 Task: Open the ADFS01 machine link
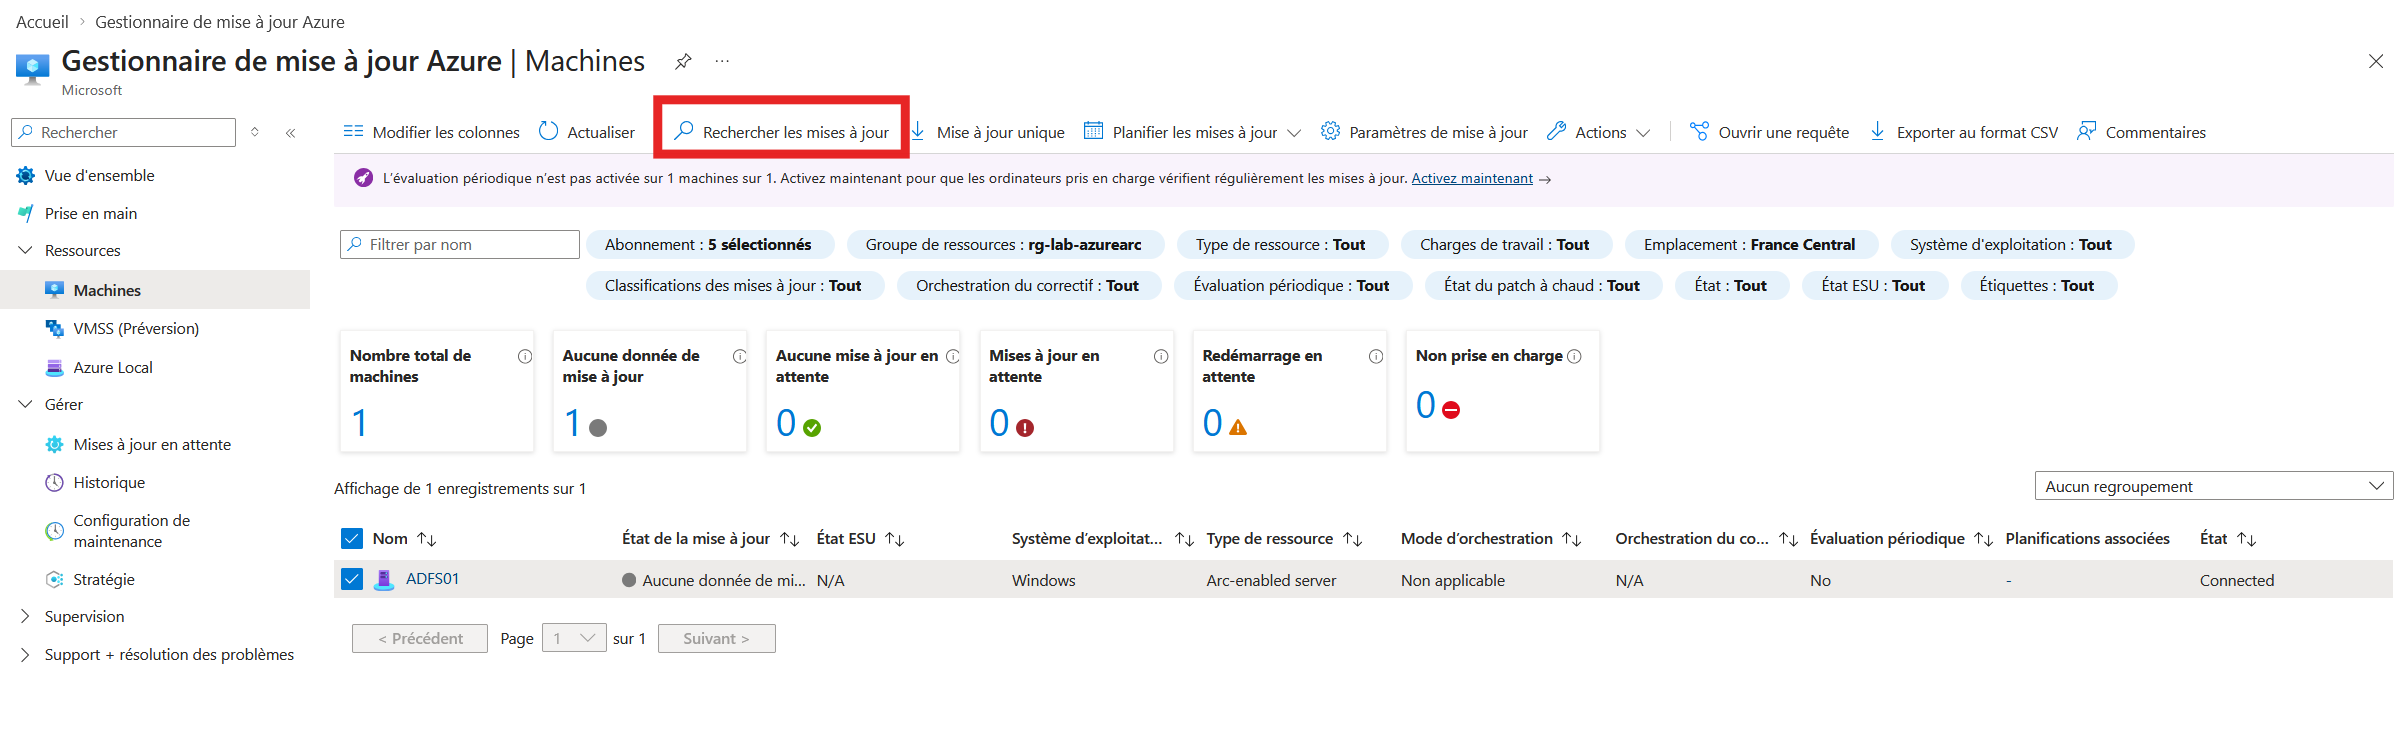tap(432, 579)
